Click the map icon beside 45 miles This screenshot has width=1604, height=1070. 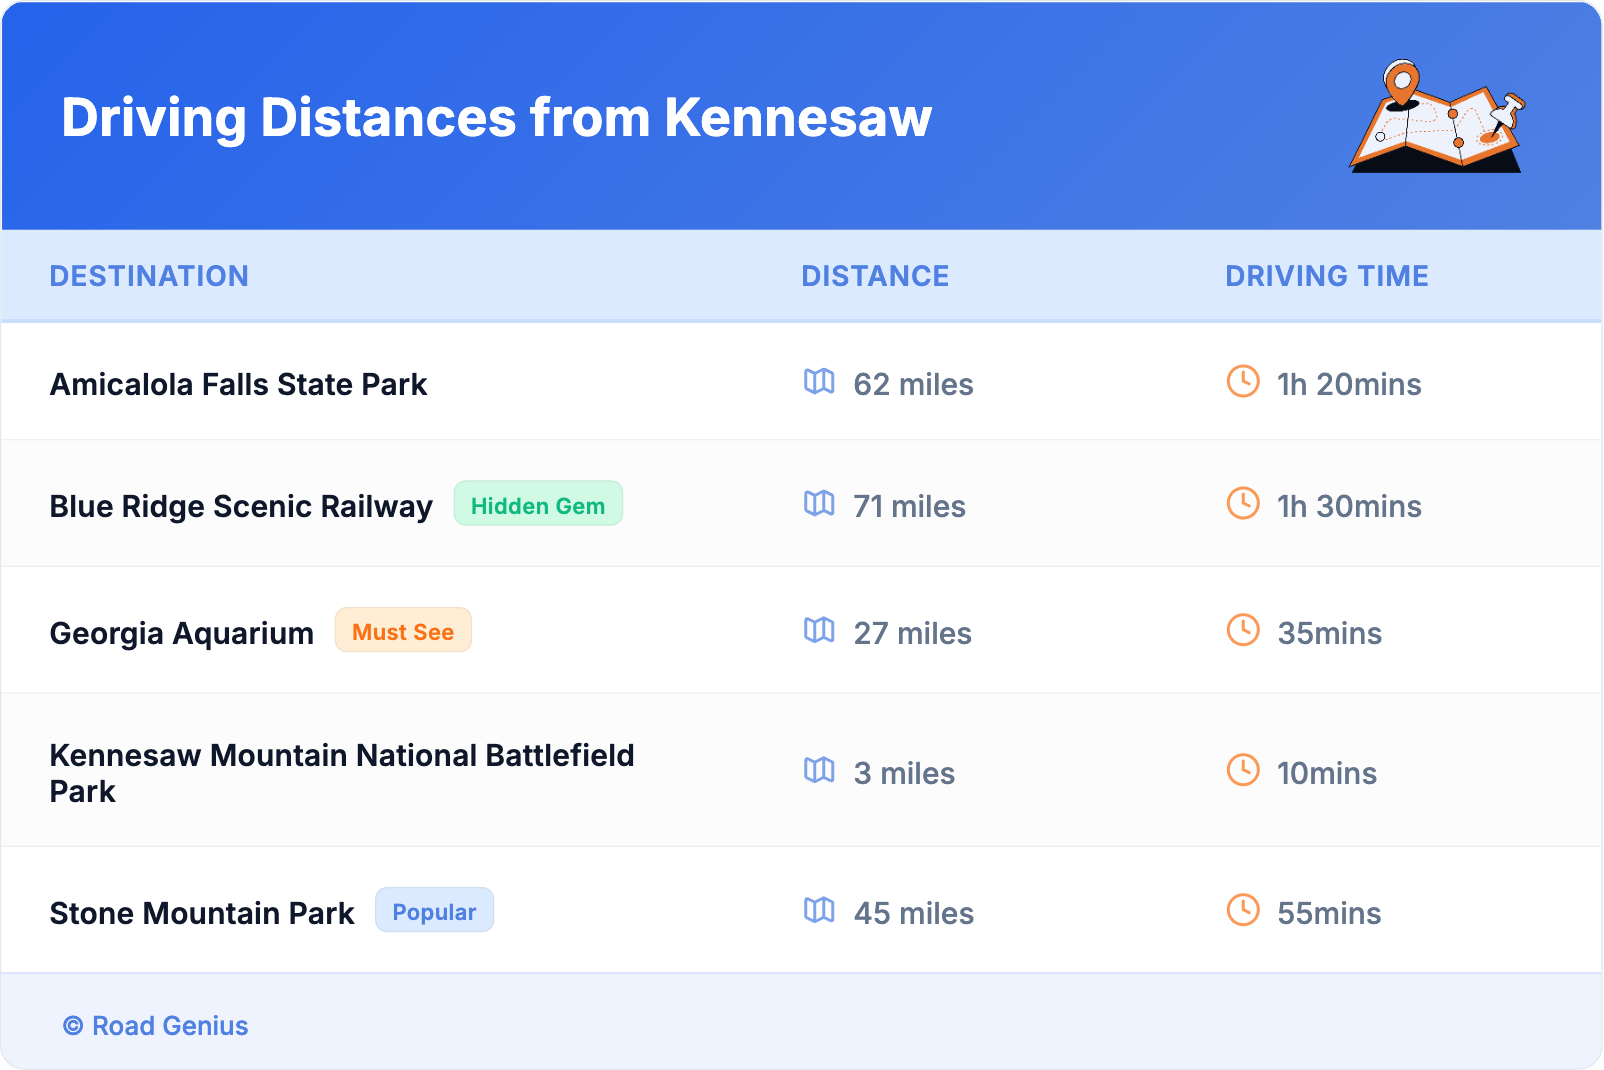[x=819, y=911]
